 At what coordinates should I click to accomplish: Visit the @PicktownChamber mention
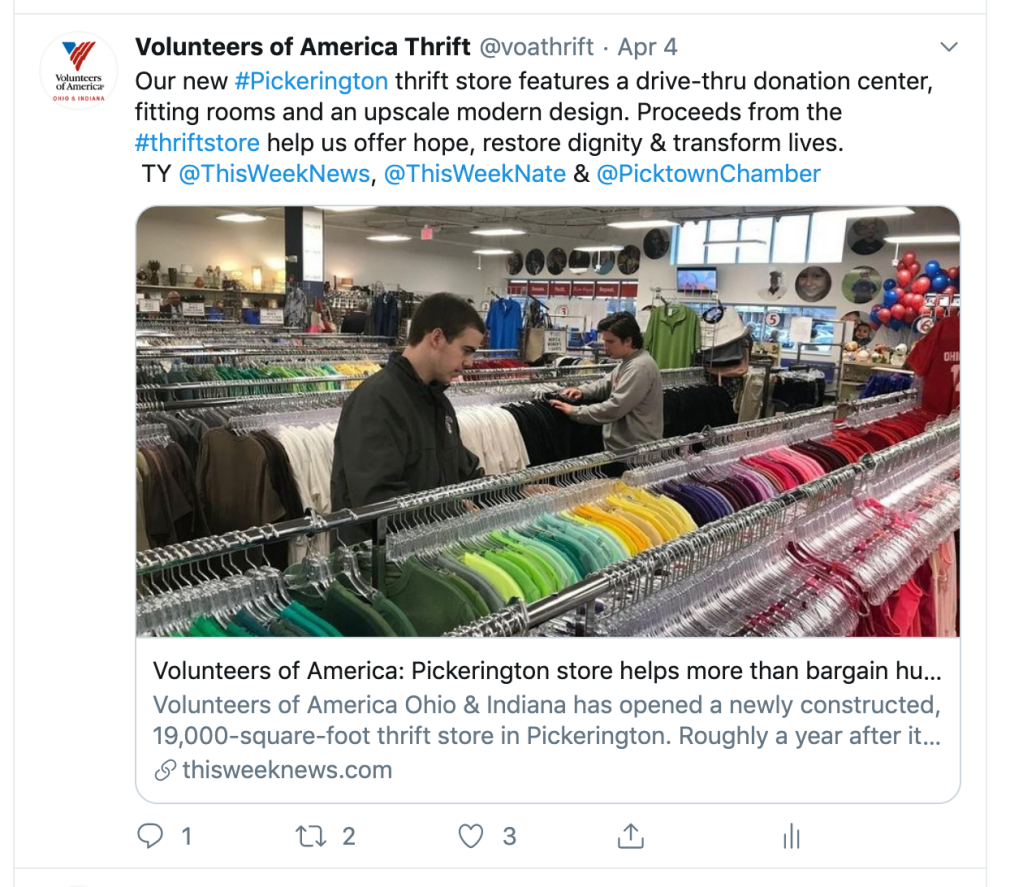point(709,174)
